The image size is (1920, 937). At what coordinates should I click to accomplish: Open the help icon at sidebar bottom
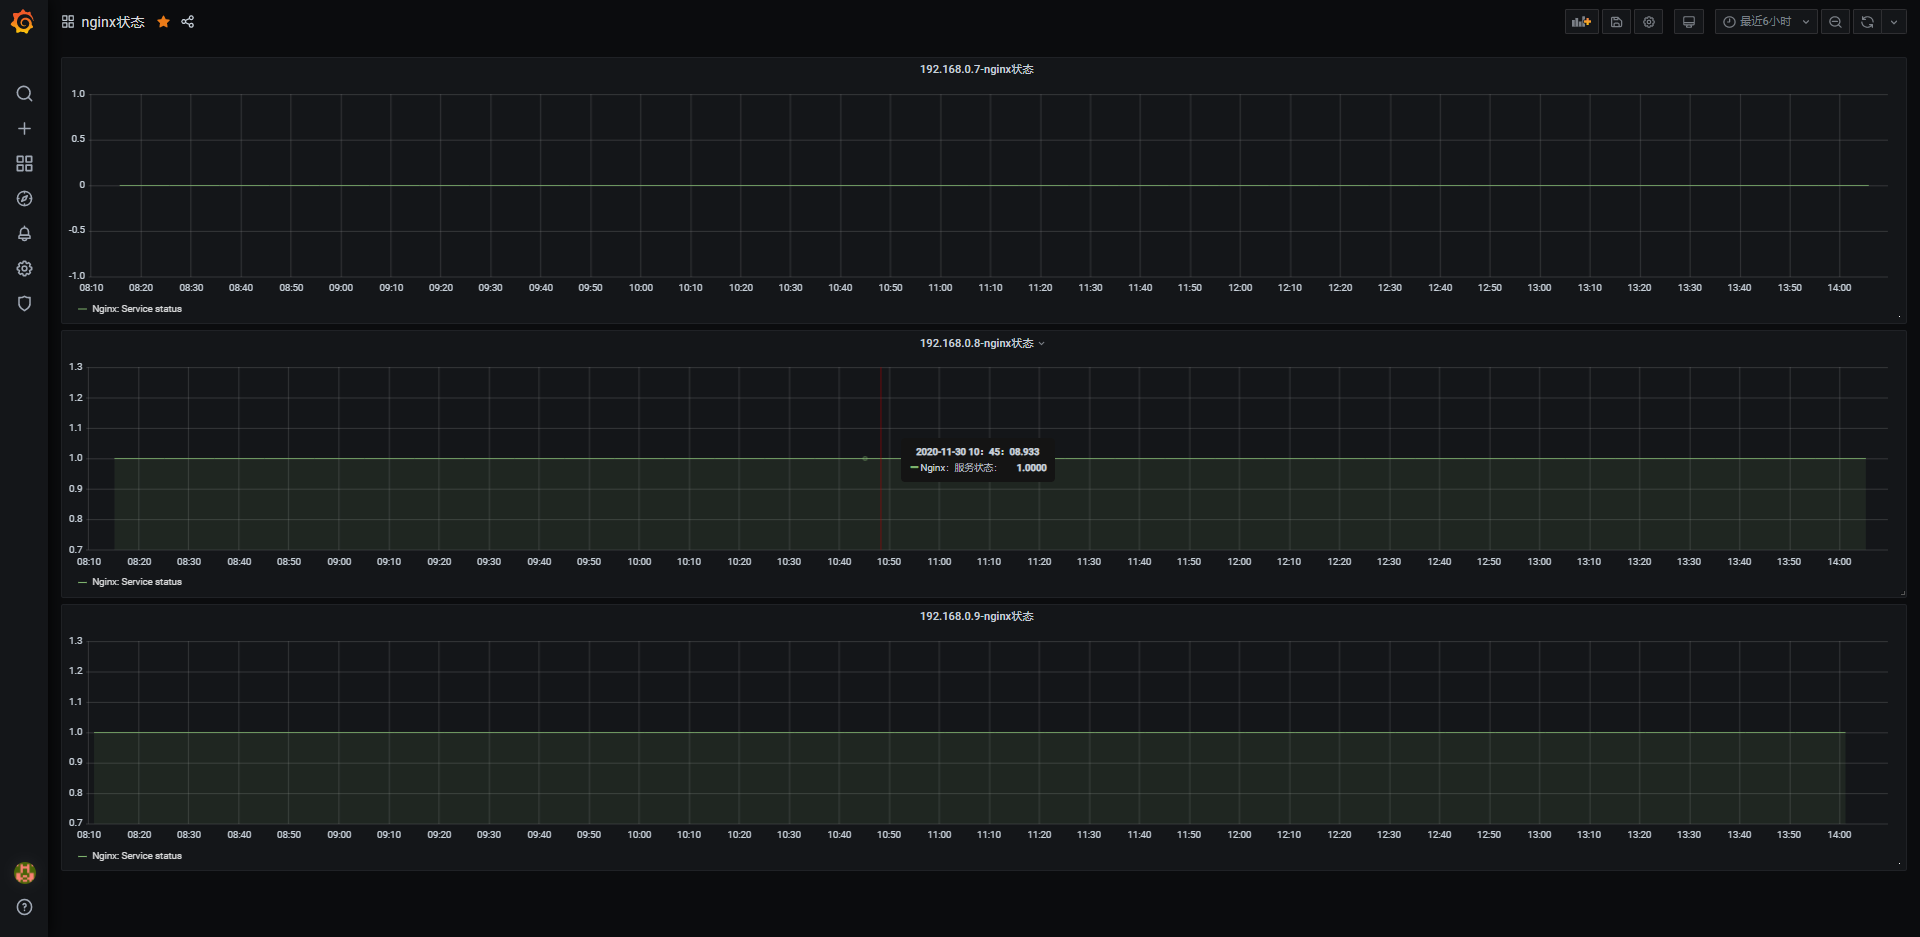pos(25,907)
